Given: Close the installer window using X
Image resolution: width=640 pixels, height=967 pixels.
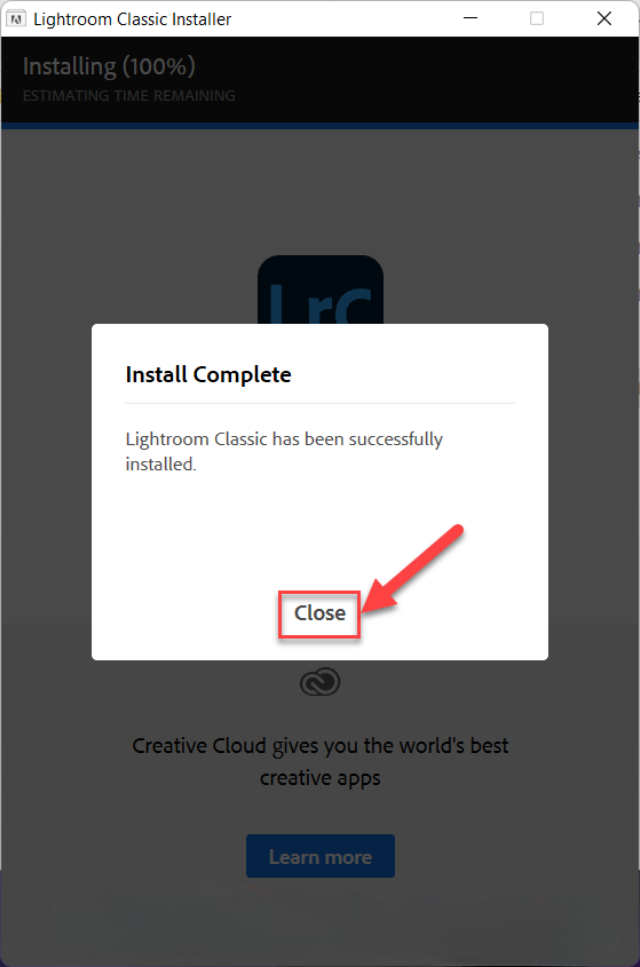Looking at the screenshot, I should pos(604,19).
